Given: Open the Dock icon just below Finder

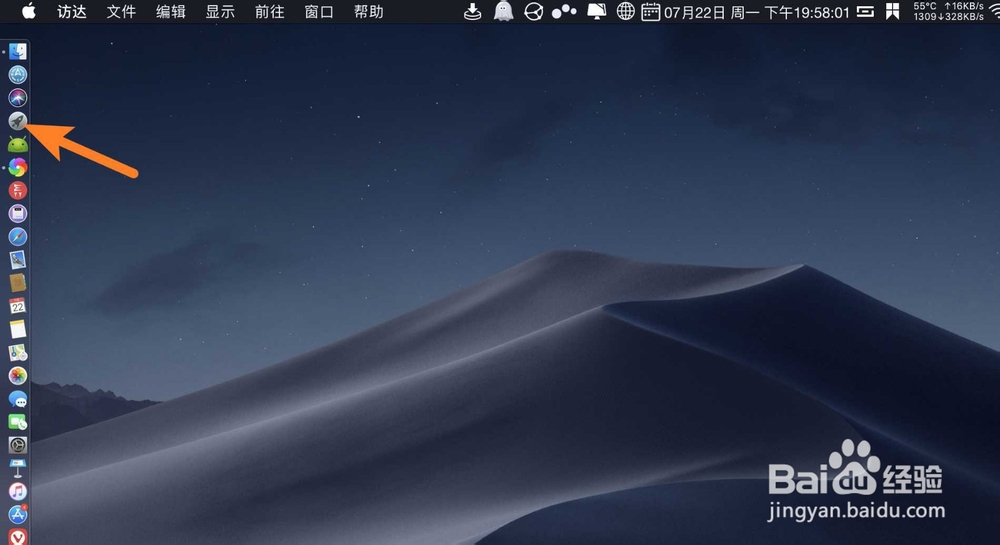Looking at the screenshot, I should click(x=18, y=75).
